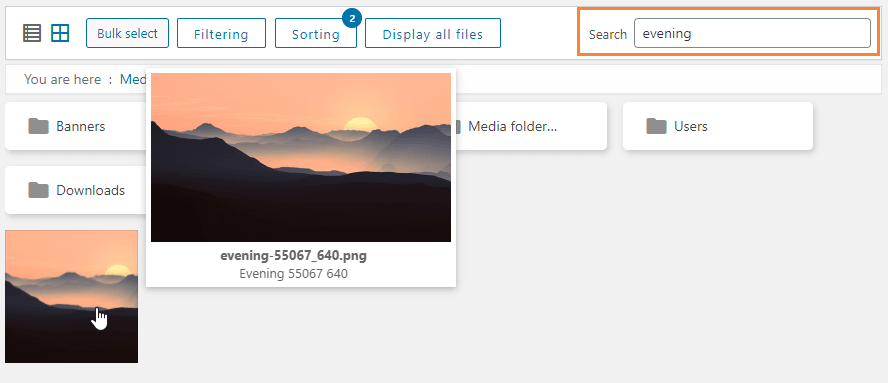Click the Users folder icon
Screen dimensions: 888x383
click(656, 126)
